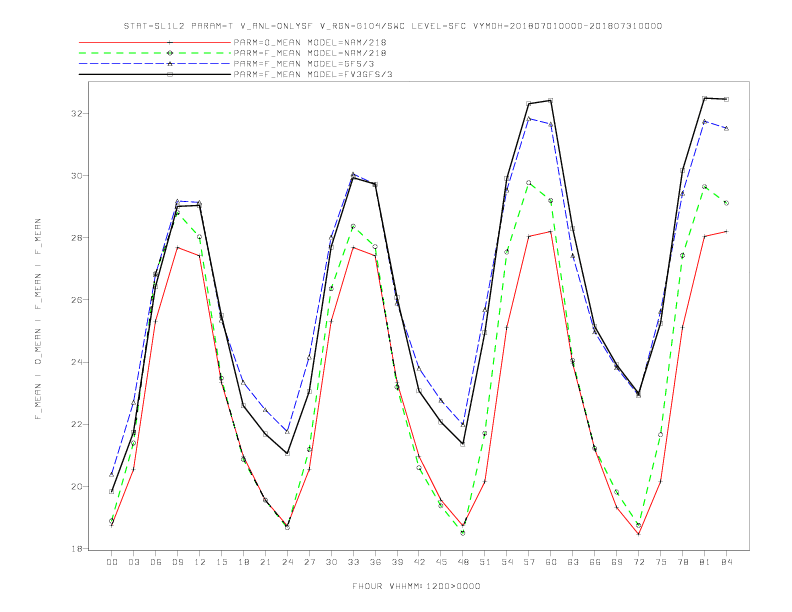Click x-axis tick label 45
Viewport: 792px width, 612px height.
pyautogui.click(x=441, y=562)
